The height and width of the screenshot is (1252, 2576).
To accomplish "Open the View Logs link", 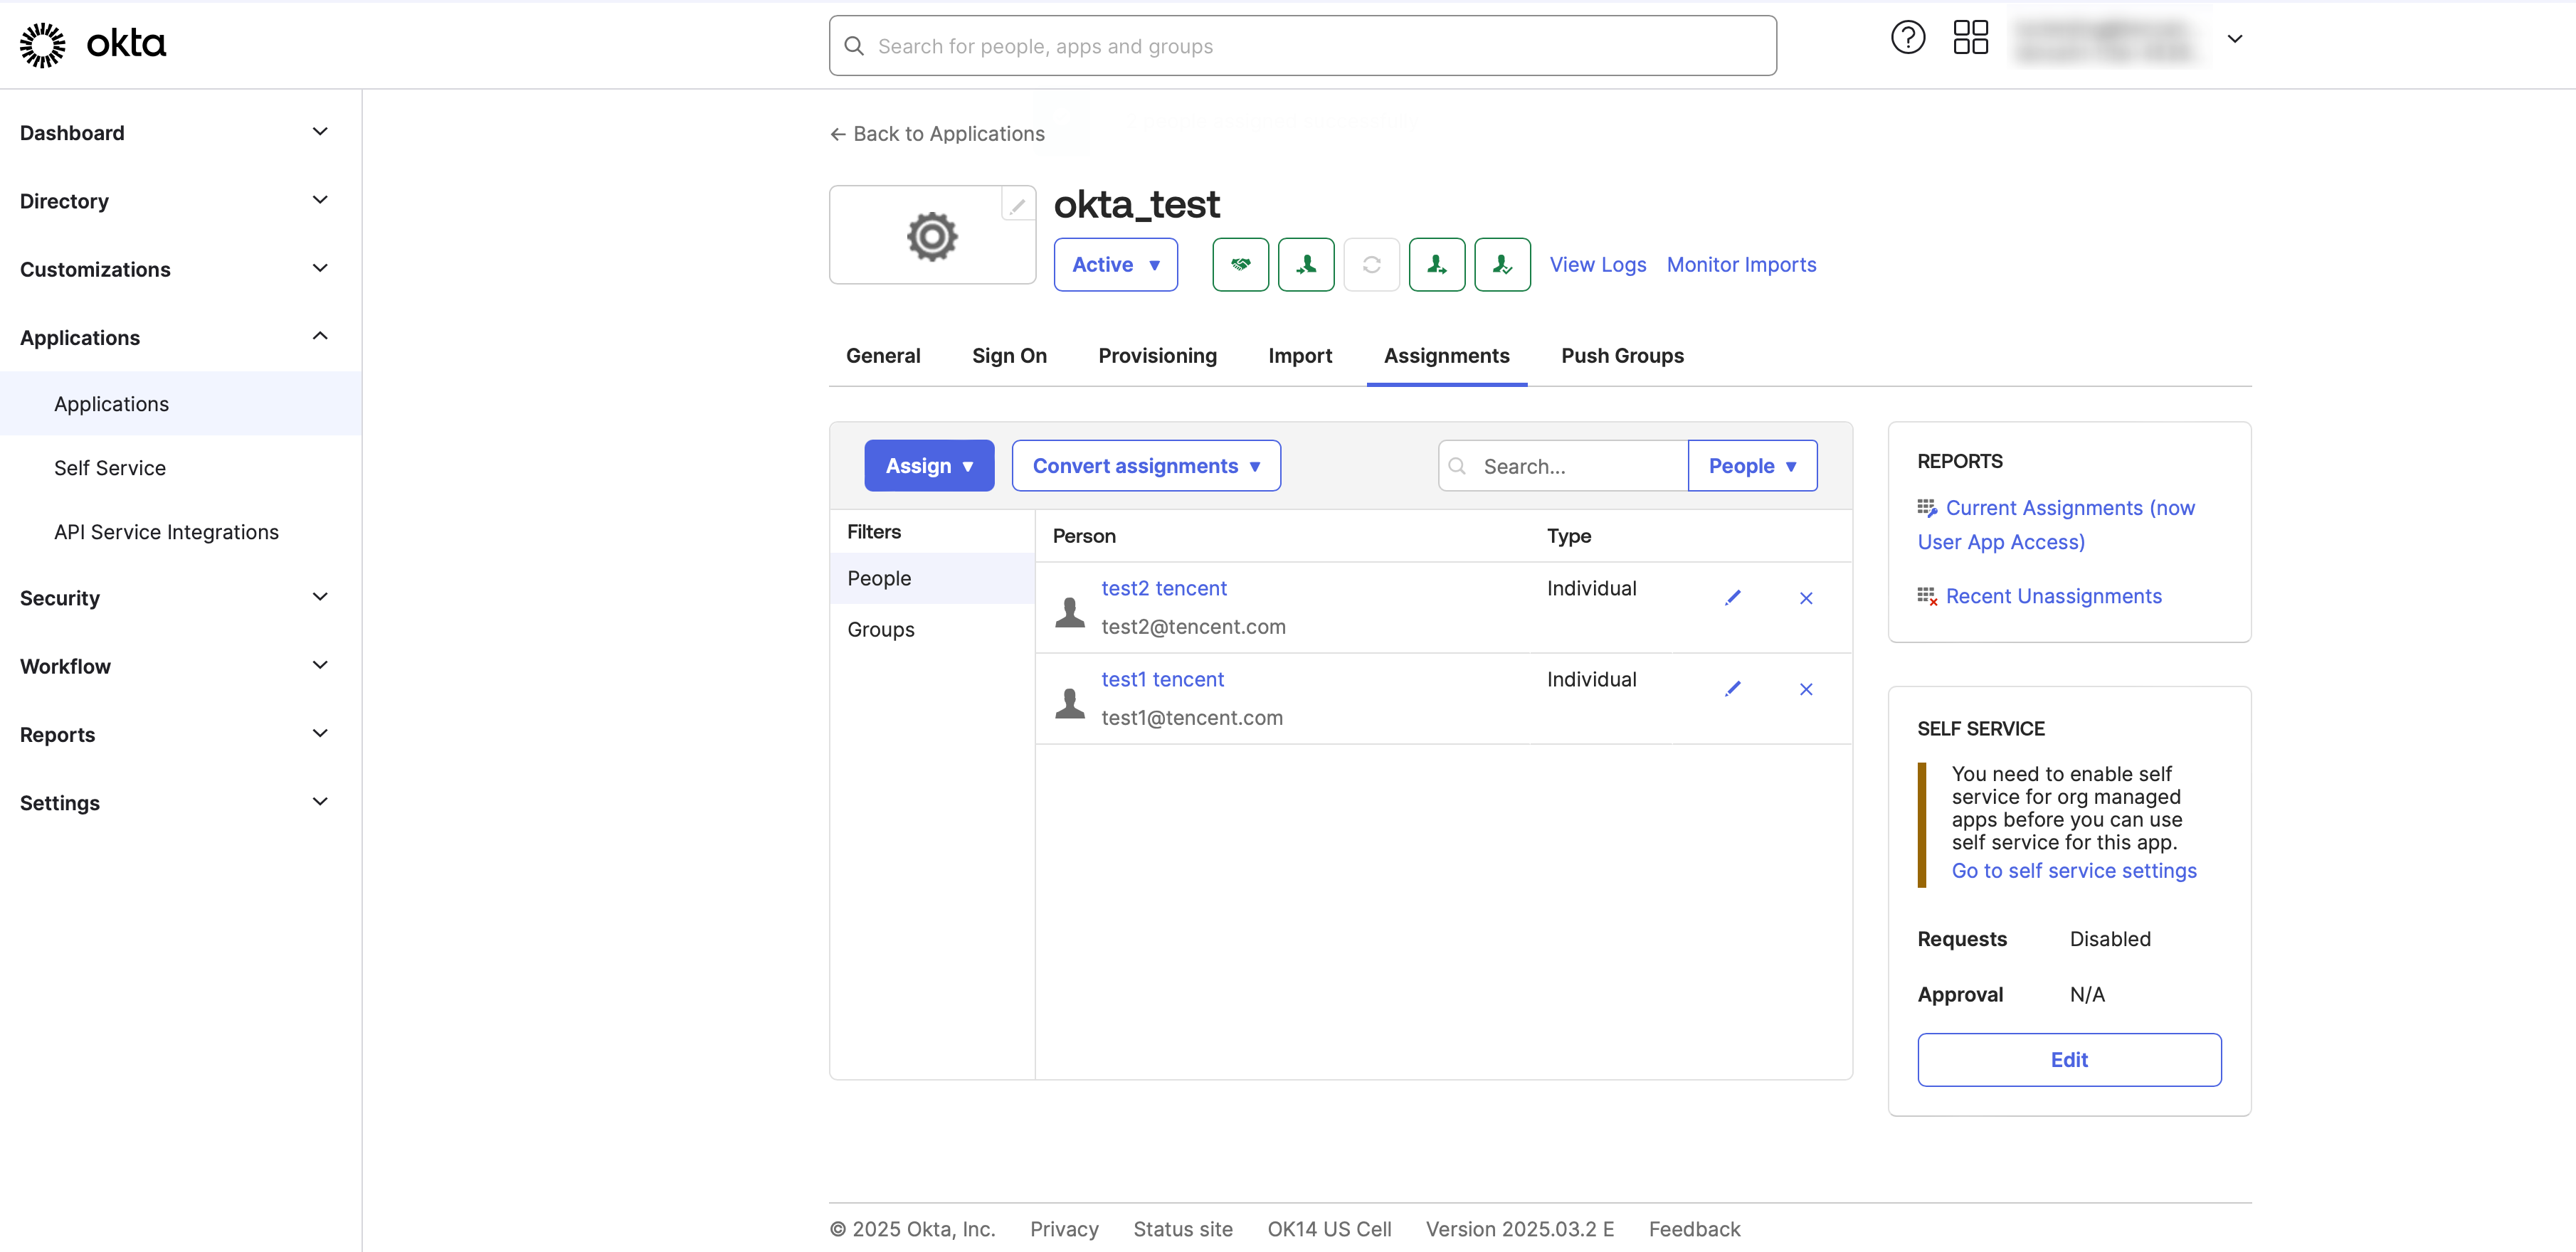I will click(x=1597, y=265).
